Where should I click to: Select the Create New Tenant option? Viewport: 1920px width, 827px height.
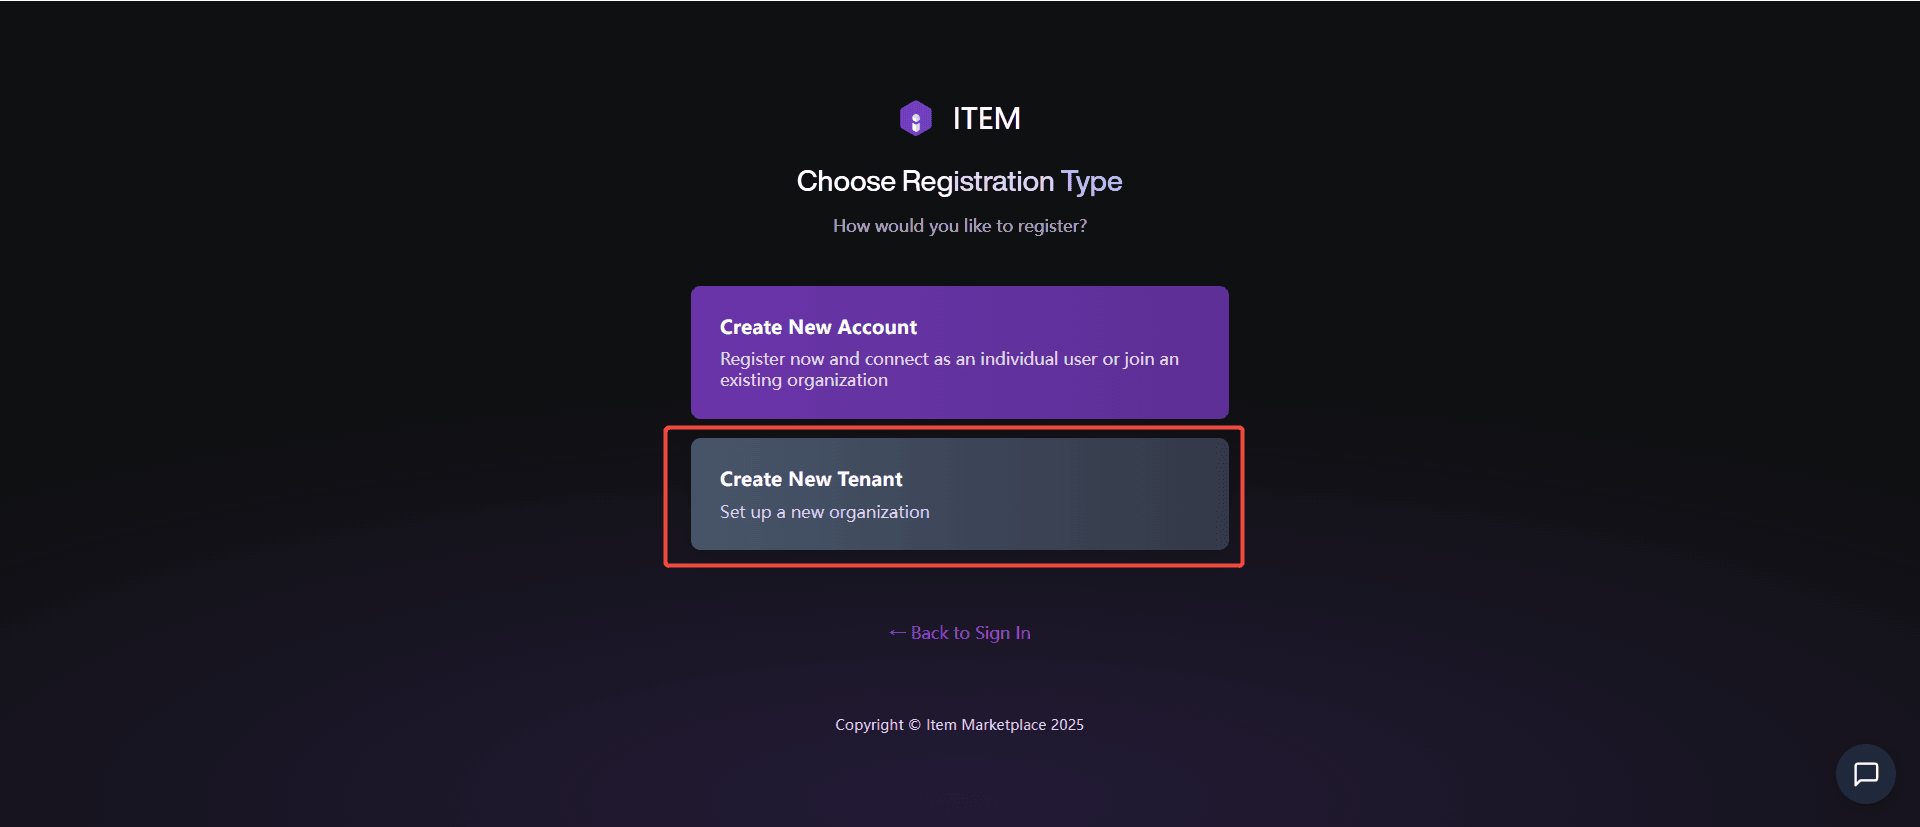coord(959,494)
